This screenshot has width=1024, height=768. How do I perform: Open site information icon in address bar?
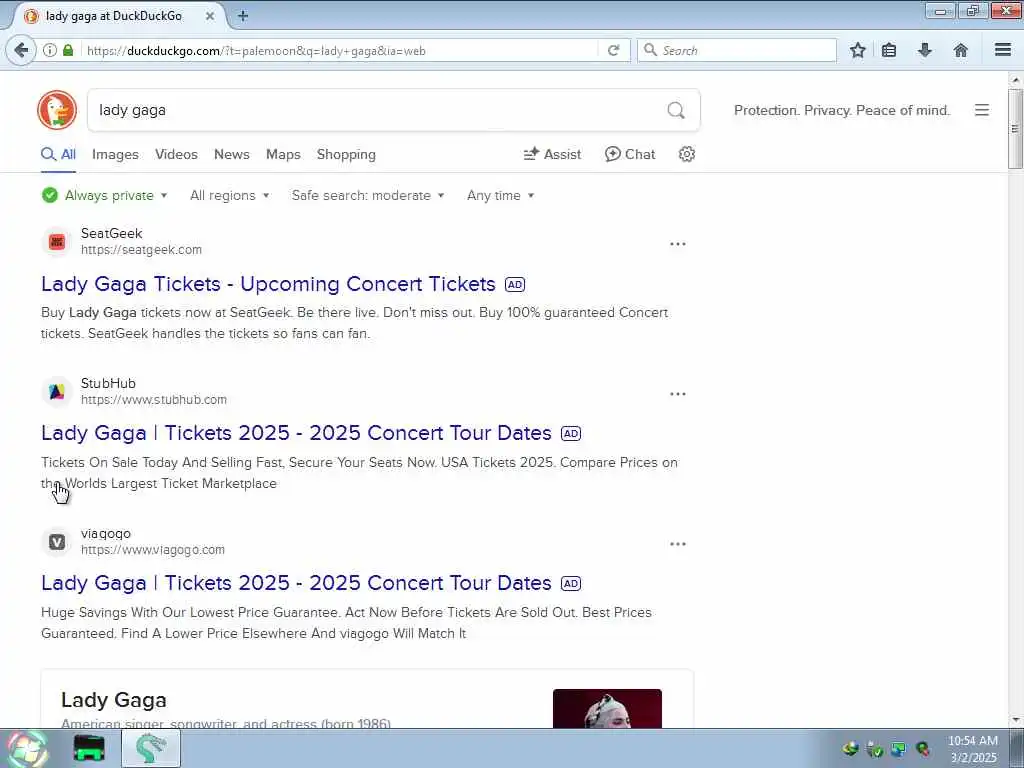[50, 50]
